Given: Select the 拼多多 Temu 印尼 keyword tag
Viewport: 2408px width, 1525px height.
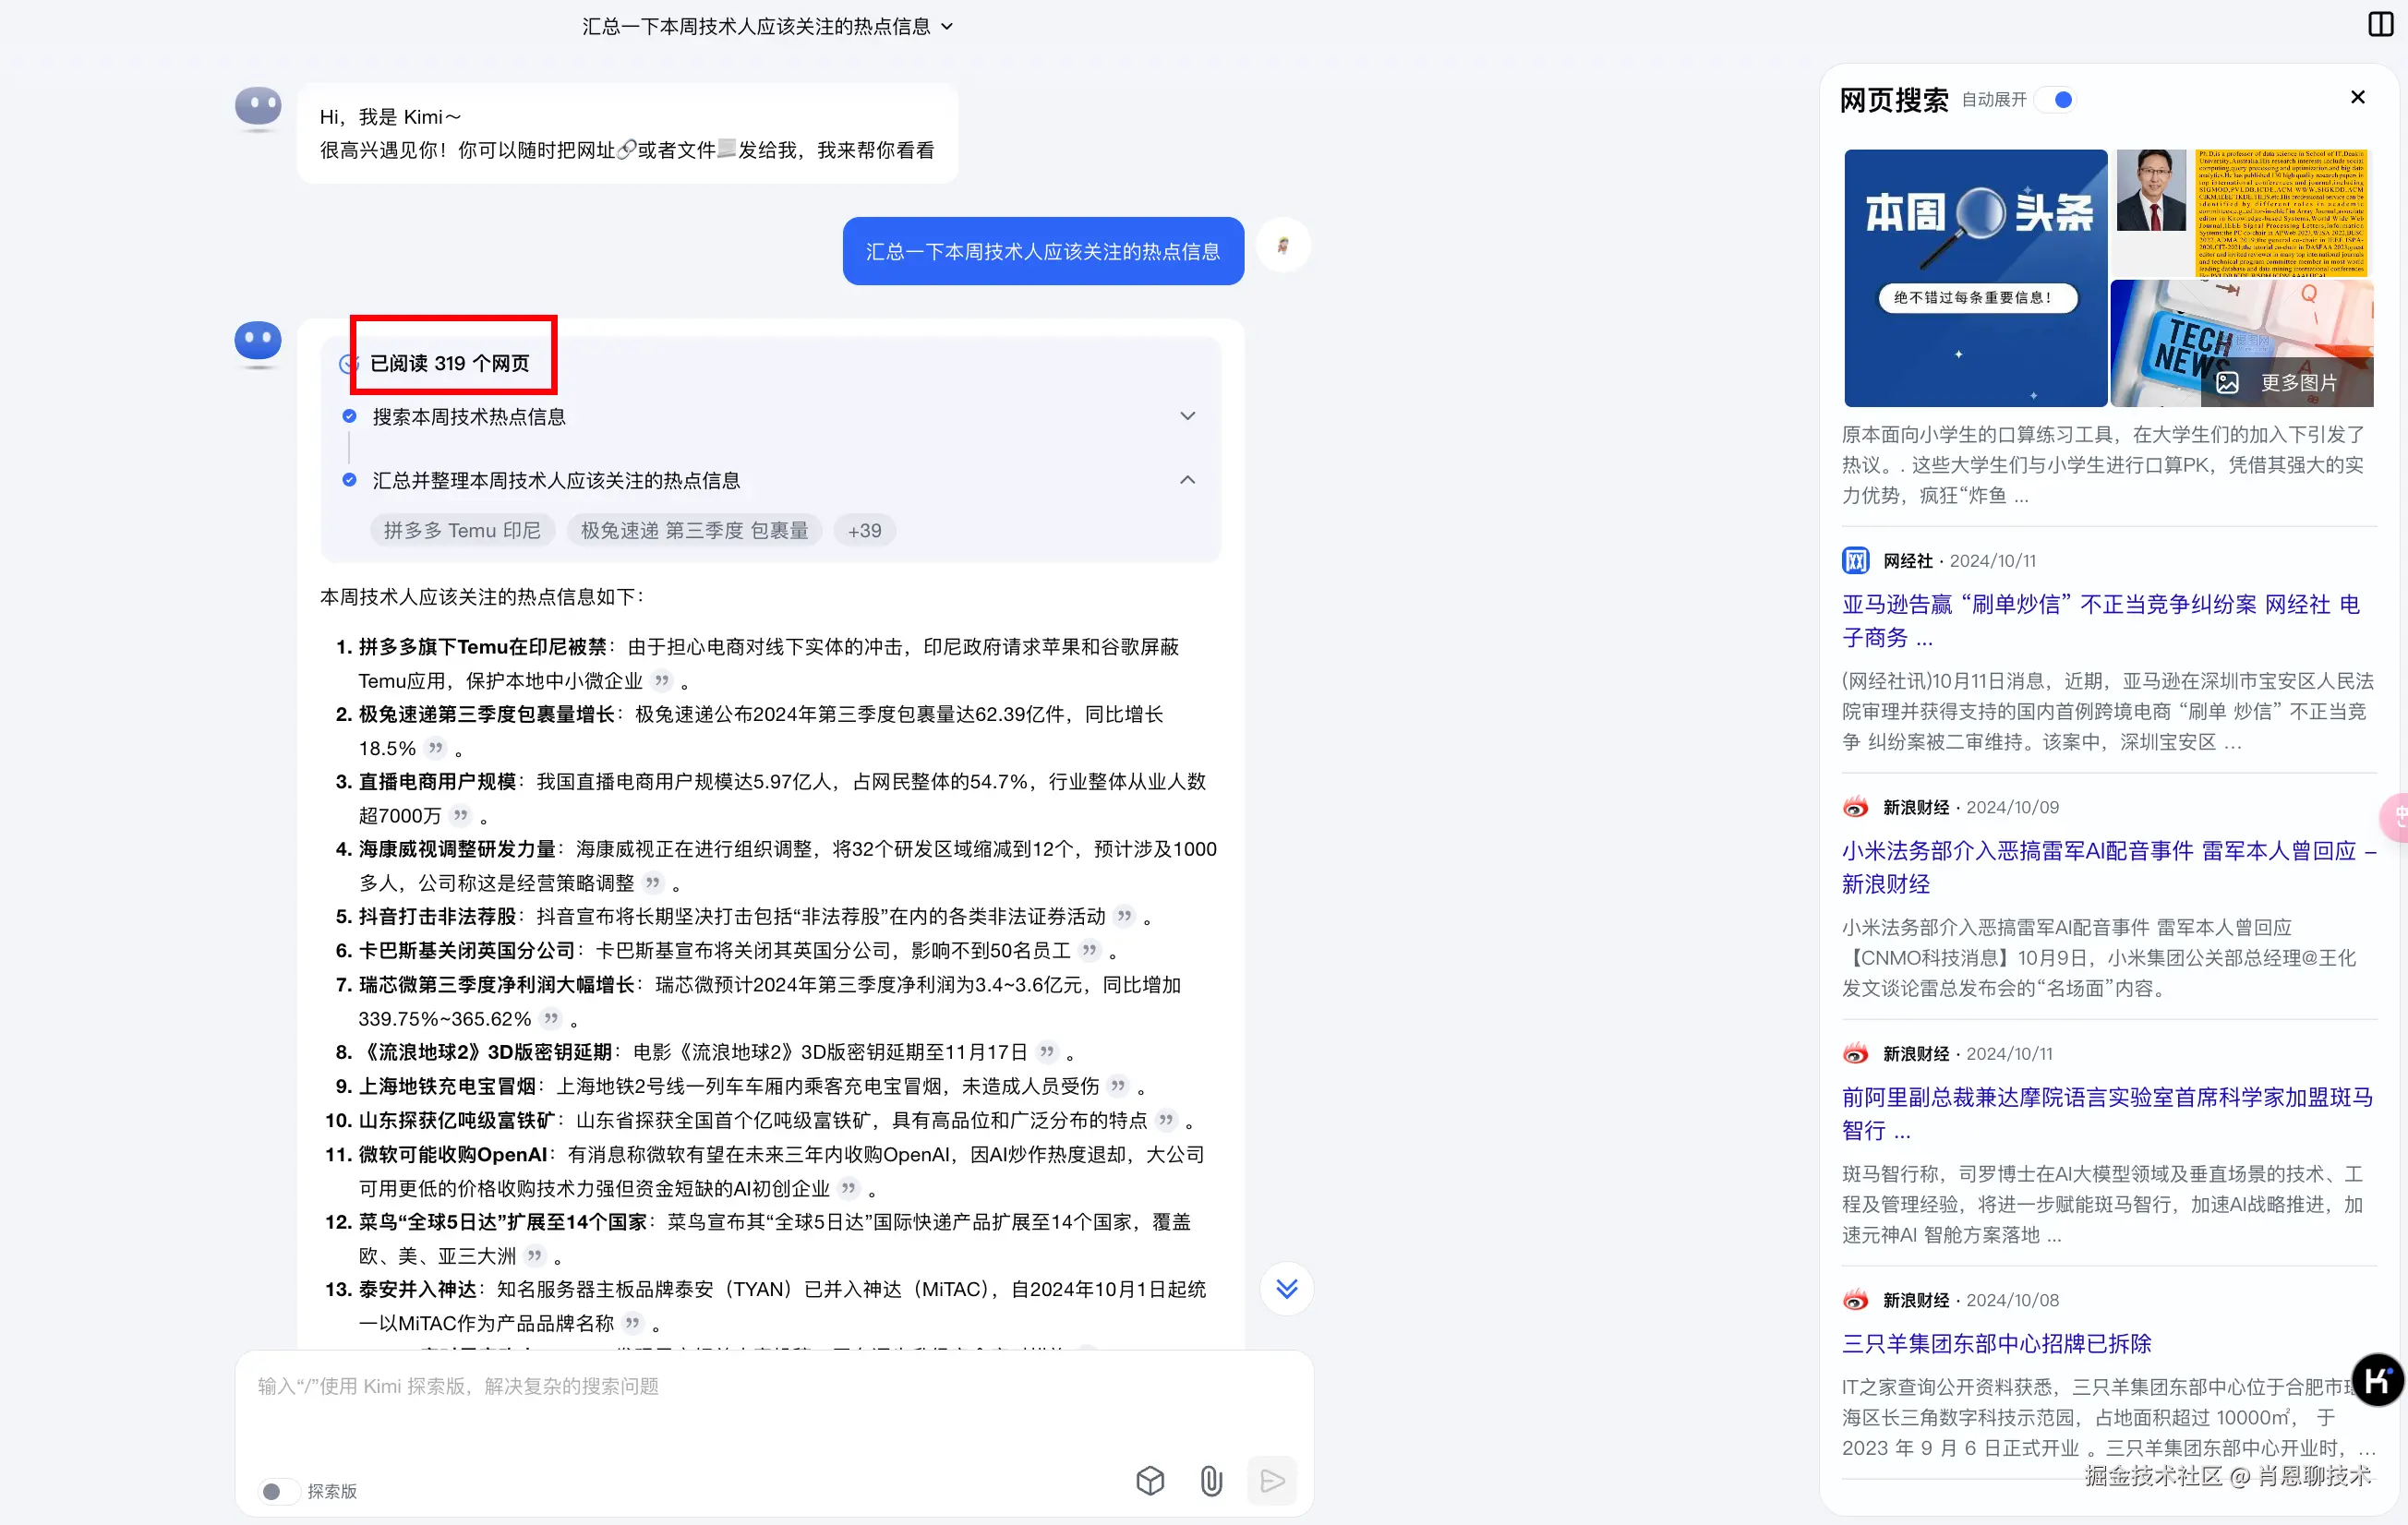Looking at the screenshot, I should [x=462, y=530].
